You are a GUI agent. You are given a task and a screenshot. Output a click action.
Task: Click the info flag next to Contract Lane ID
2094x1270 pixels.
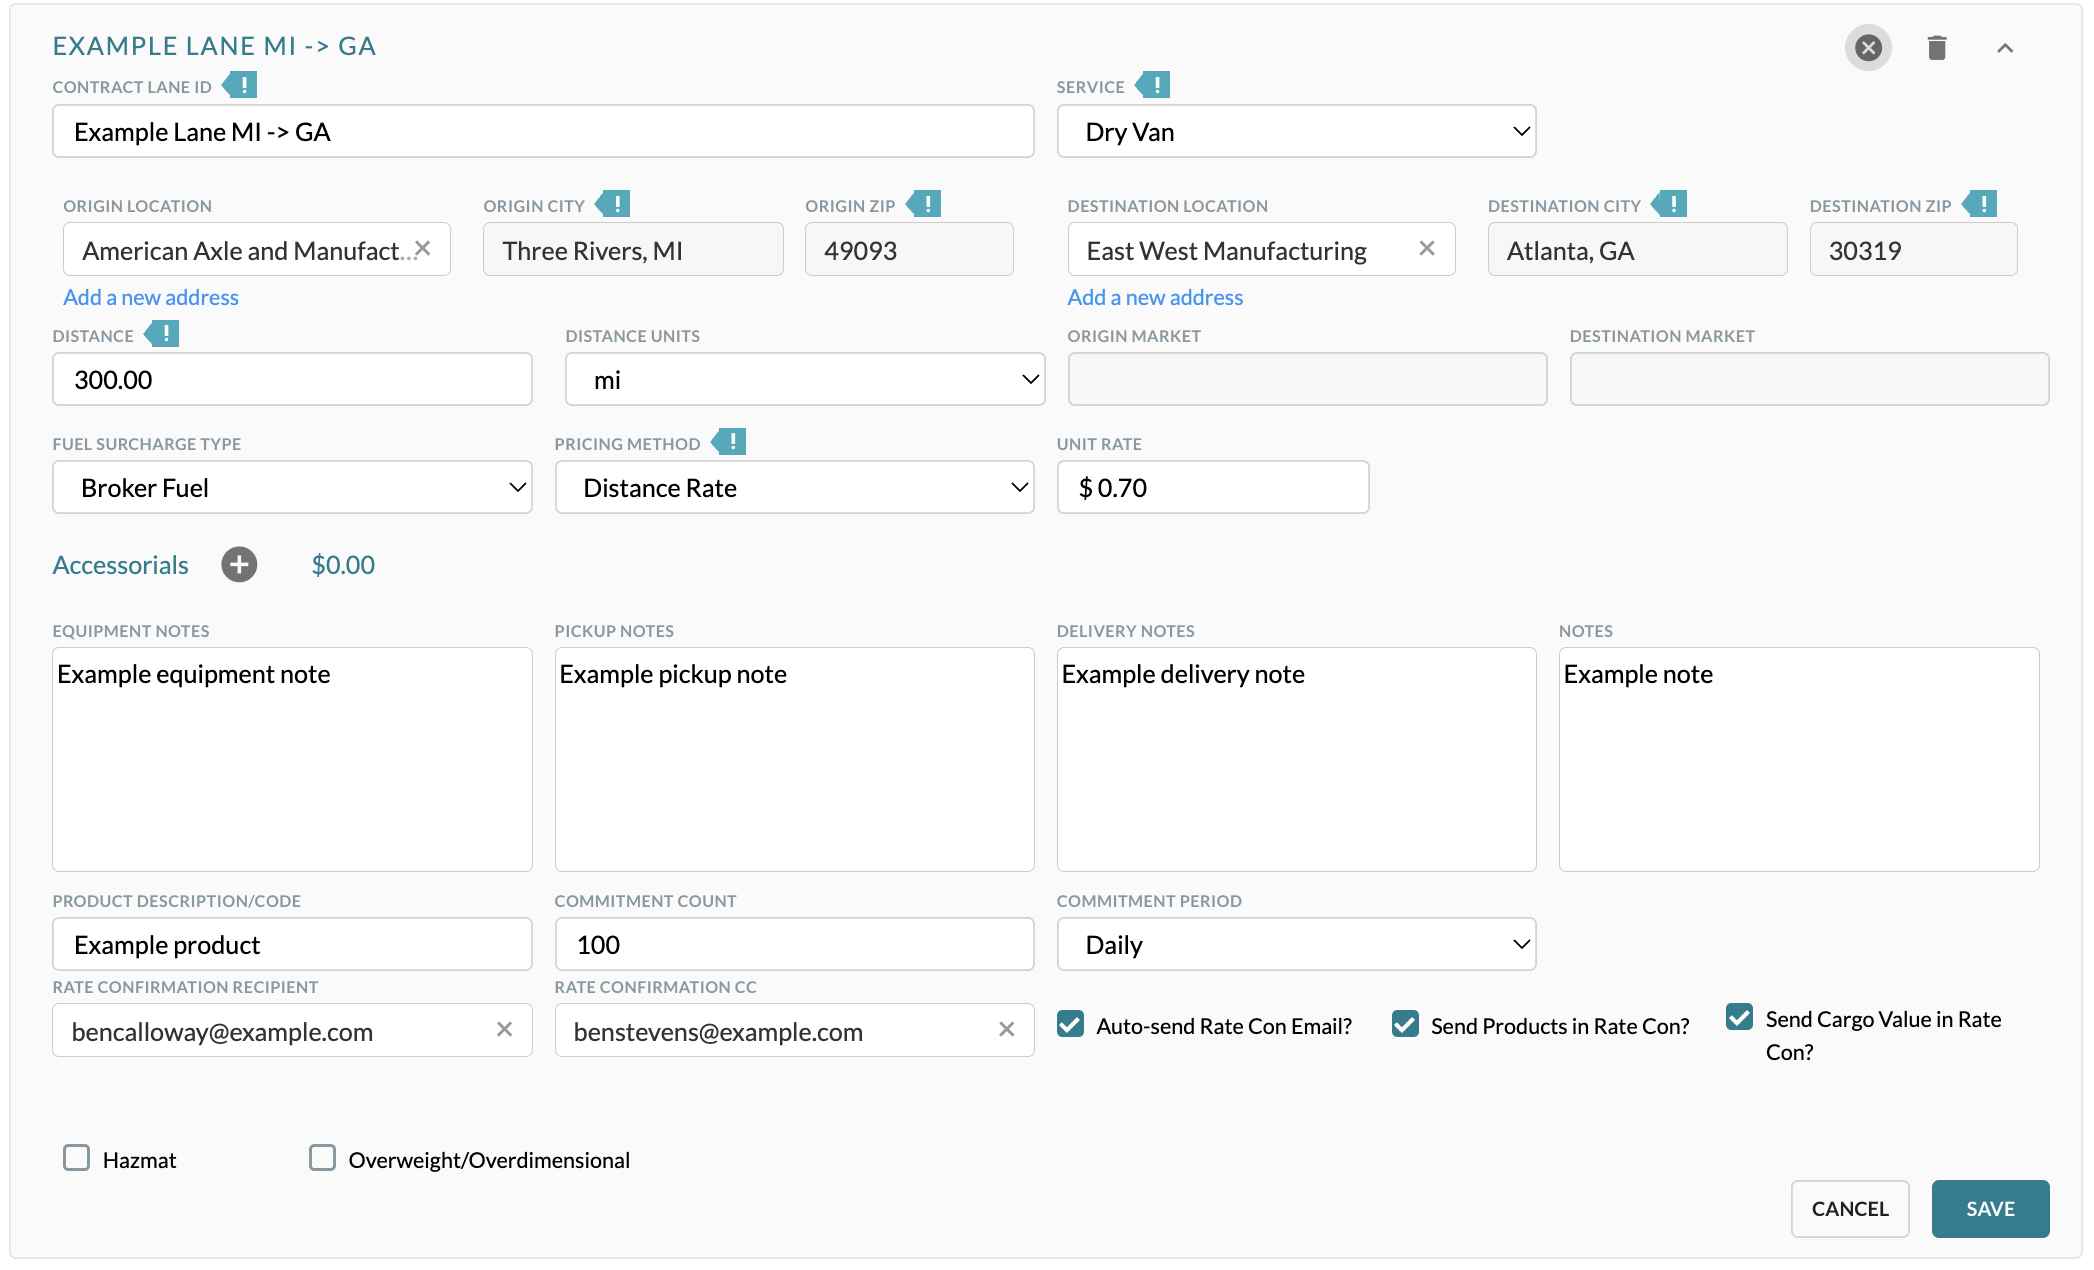click(240, 85)
